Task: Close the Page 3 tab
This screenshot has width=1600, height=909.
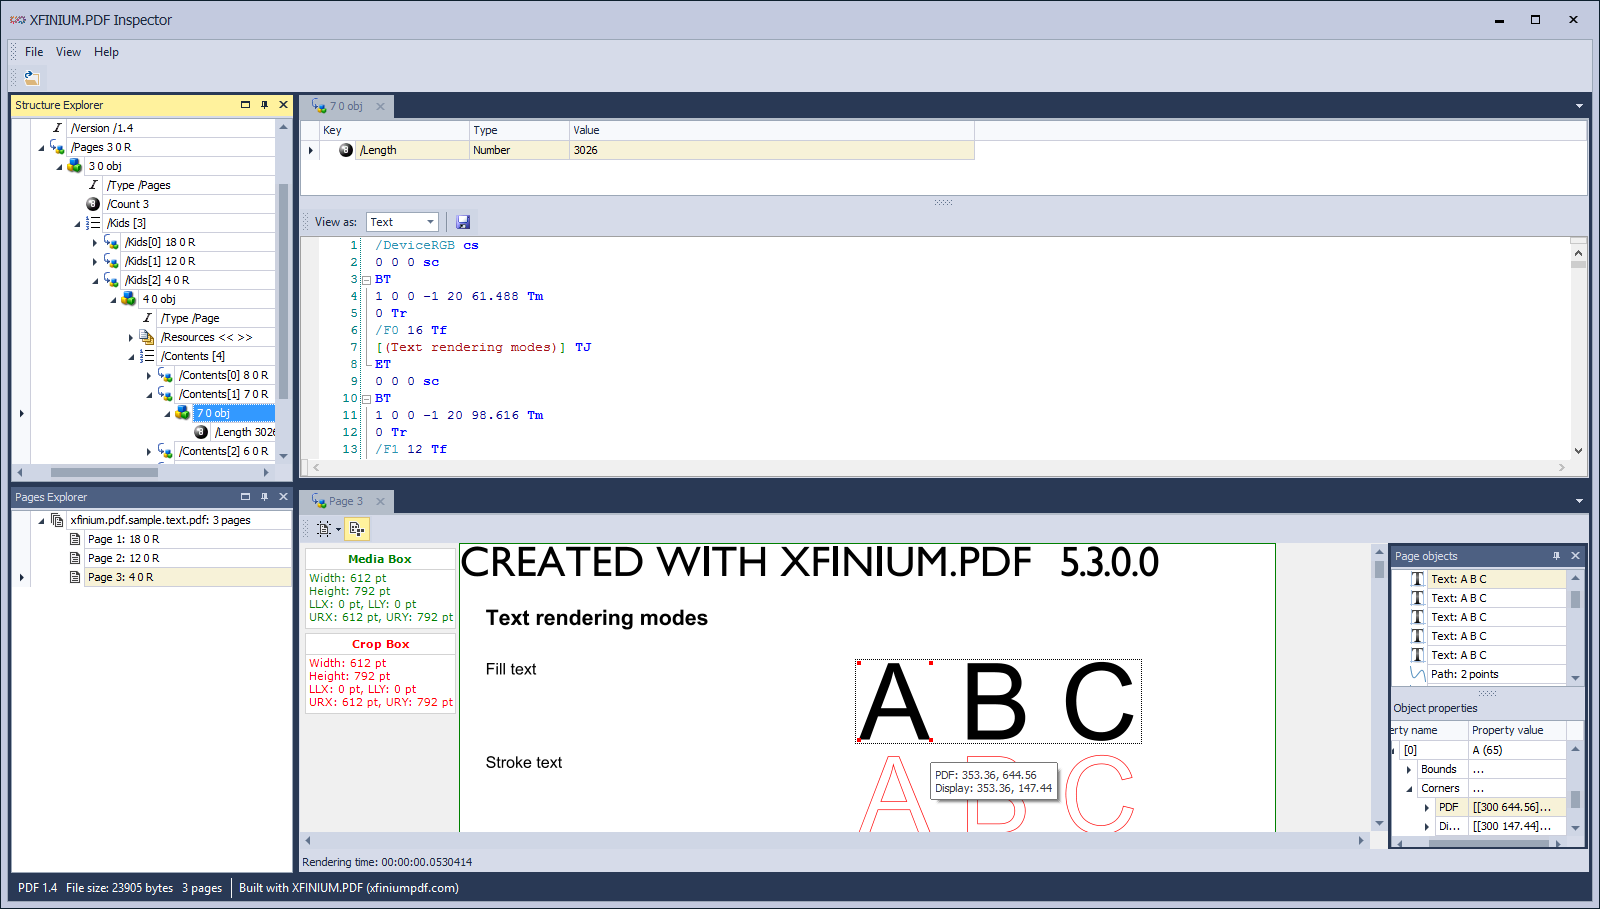Action: click(380, 501)
